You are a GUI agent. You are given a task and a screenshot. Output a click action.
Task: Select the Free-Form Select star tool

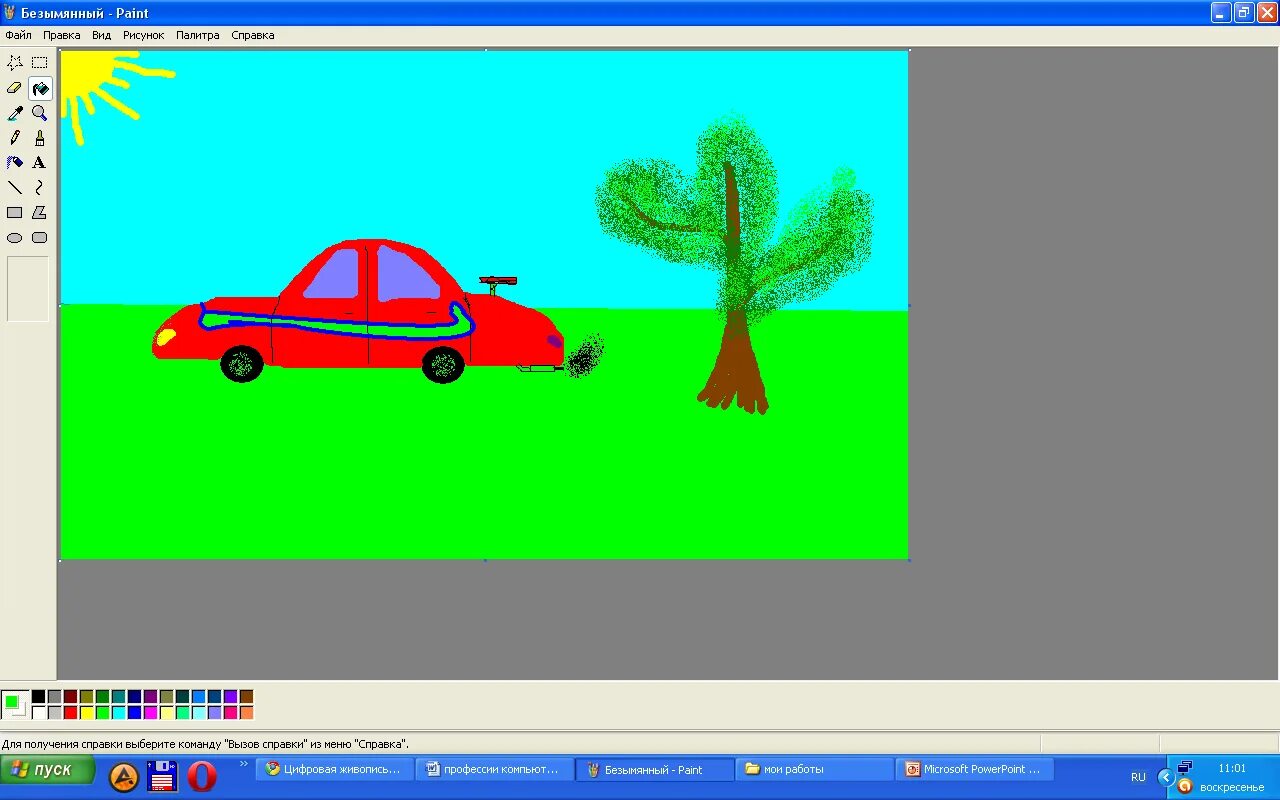click(x=15, y=63)
